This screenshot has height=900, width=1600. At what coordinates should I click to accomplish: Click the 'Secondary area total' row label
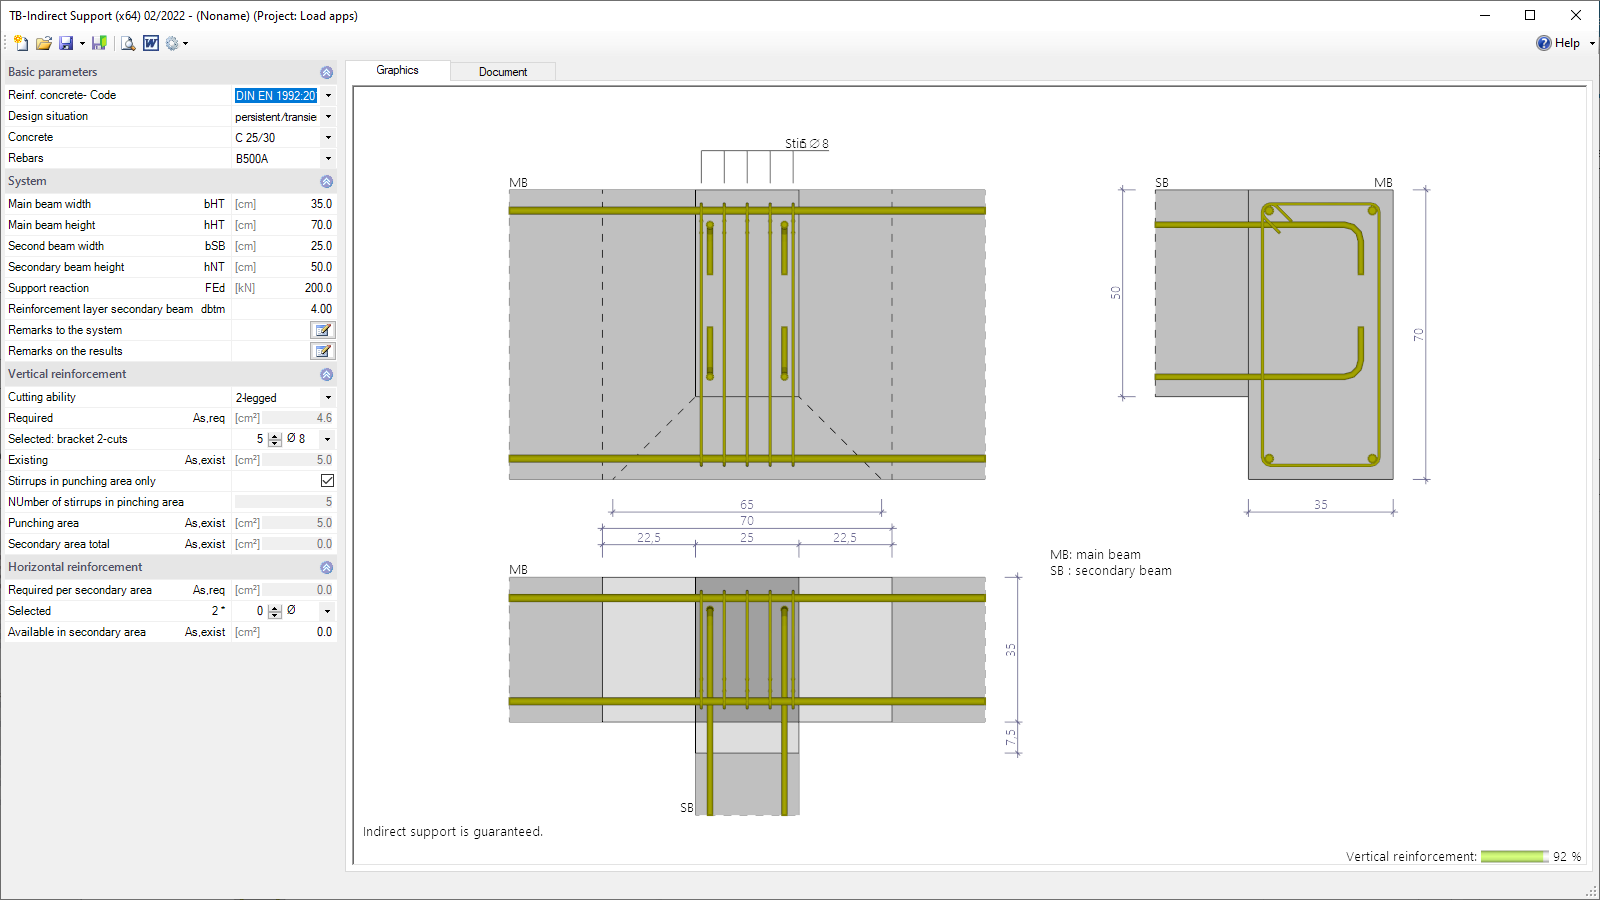click(x=59, y=544)
